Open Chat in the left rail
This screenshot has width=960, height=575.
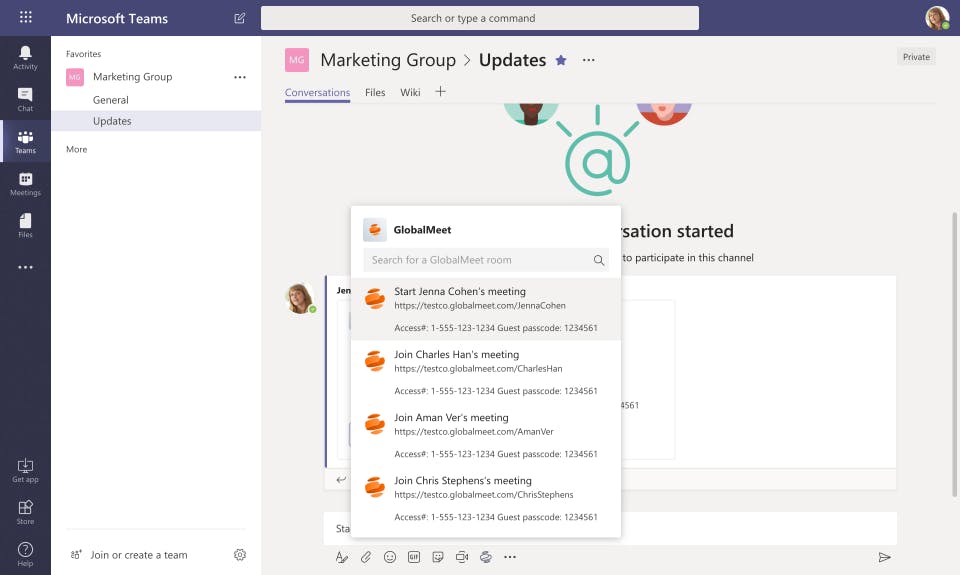coord(25,99)
